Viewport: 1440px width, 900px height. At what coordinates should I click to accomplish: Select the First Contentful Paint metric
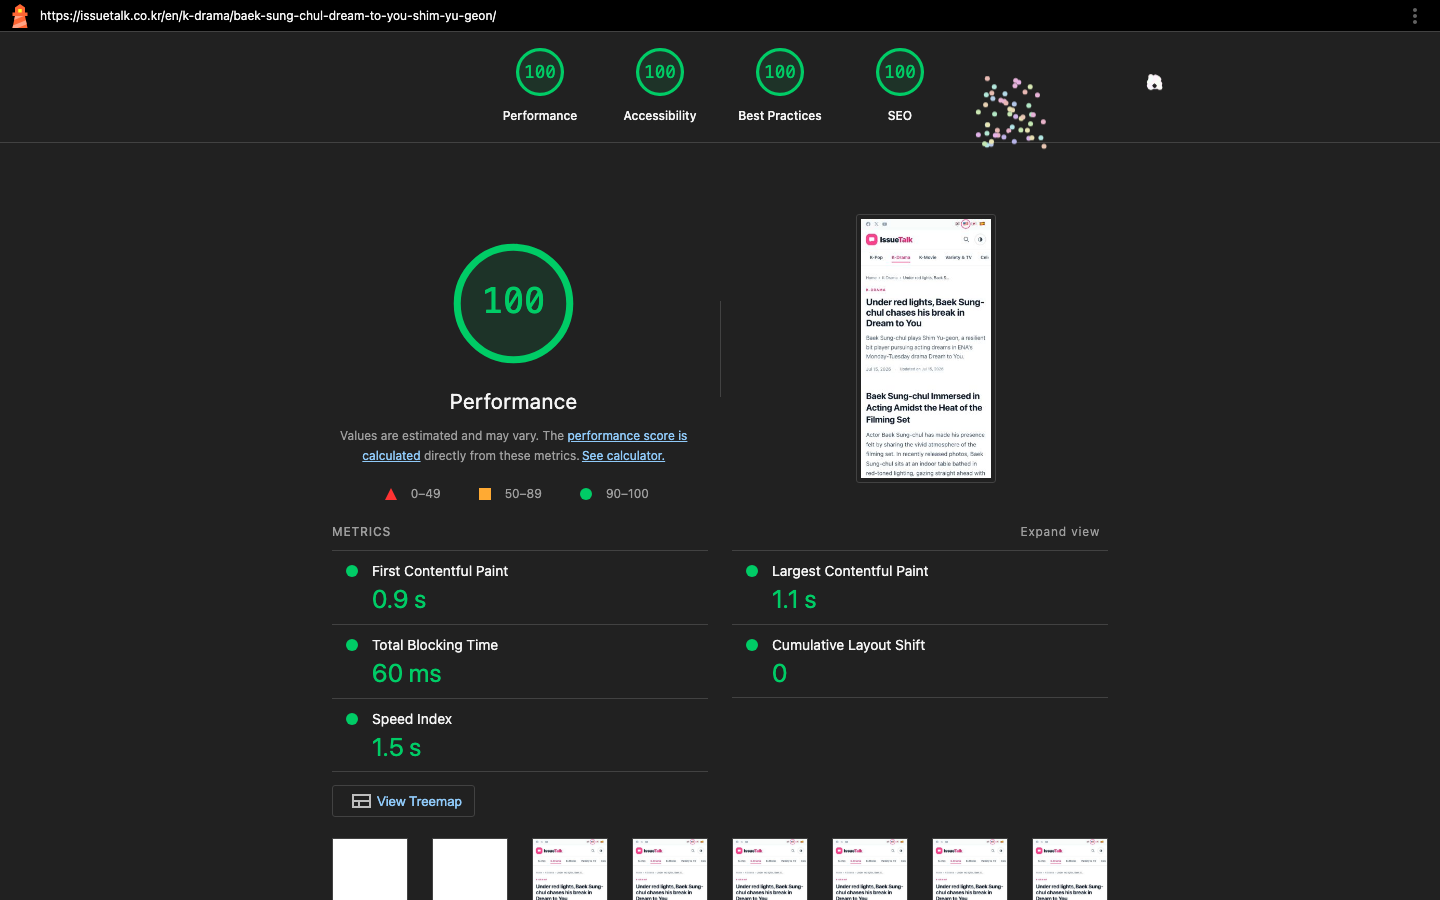click(520, 587)
